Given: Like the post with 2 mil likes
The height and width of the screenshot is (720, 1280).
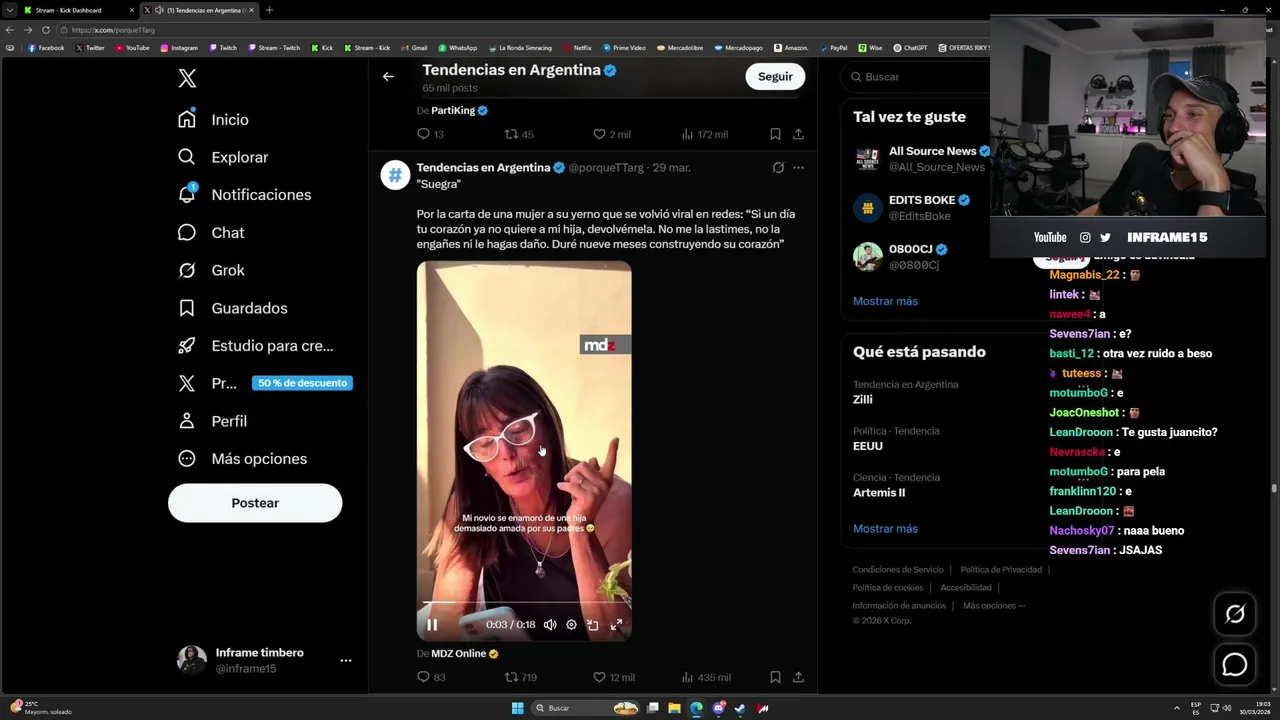Looking at the screenshot, I should [611, 134].
